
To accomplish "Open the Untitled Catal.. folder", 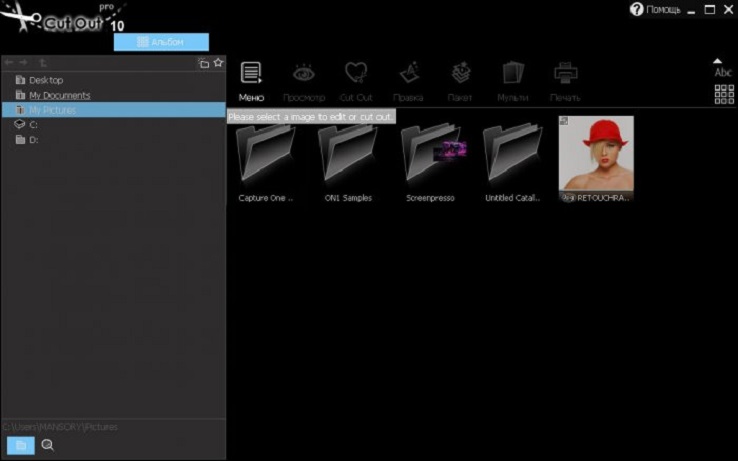I will pyautogui.click(x=513, y=161).
